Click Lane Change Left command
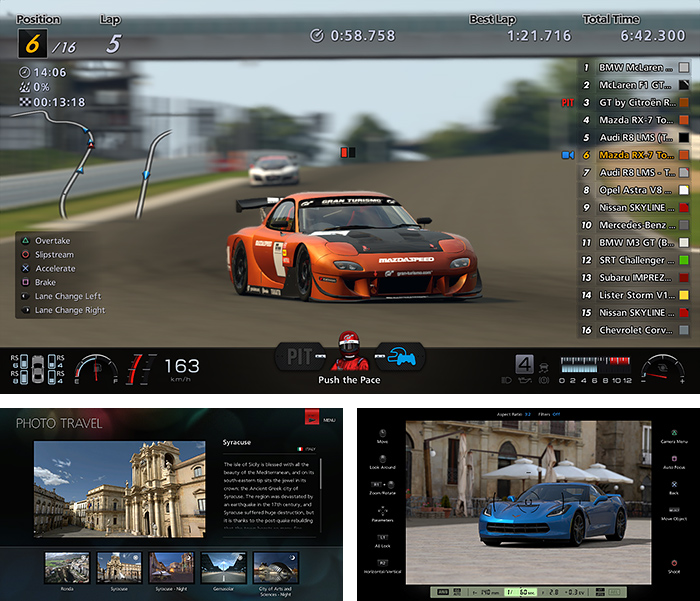 click(x=61, y=296)
